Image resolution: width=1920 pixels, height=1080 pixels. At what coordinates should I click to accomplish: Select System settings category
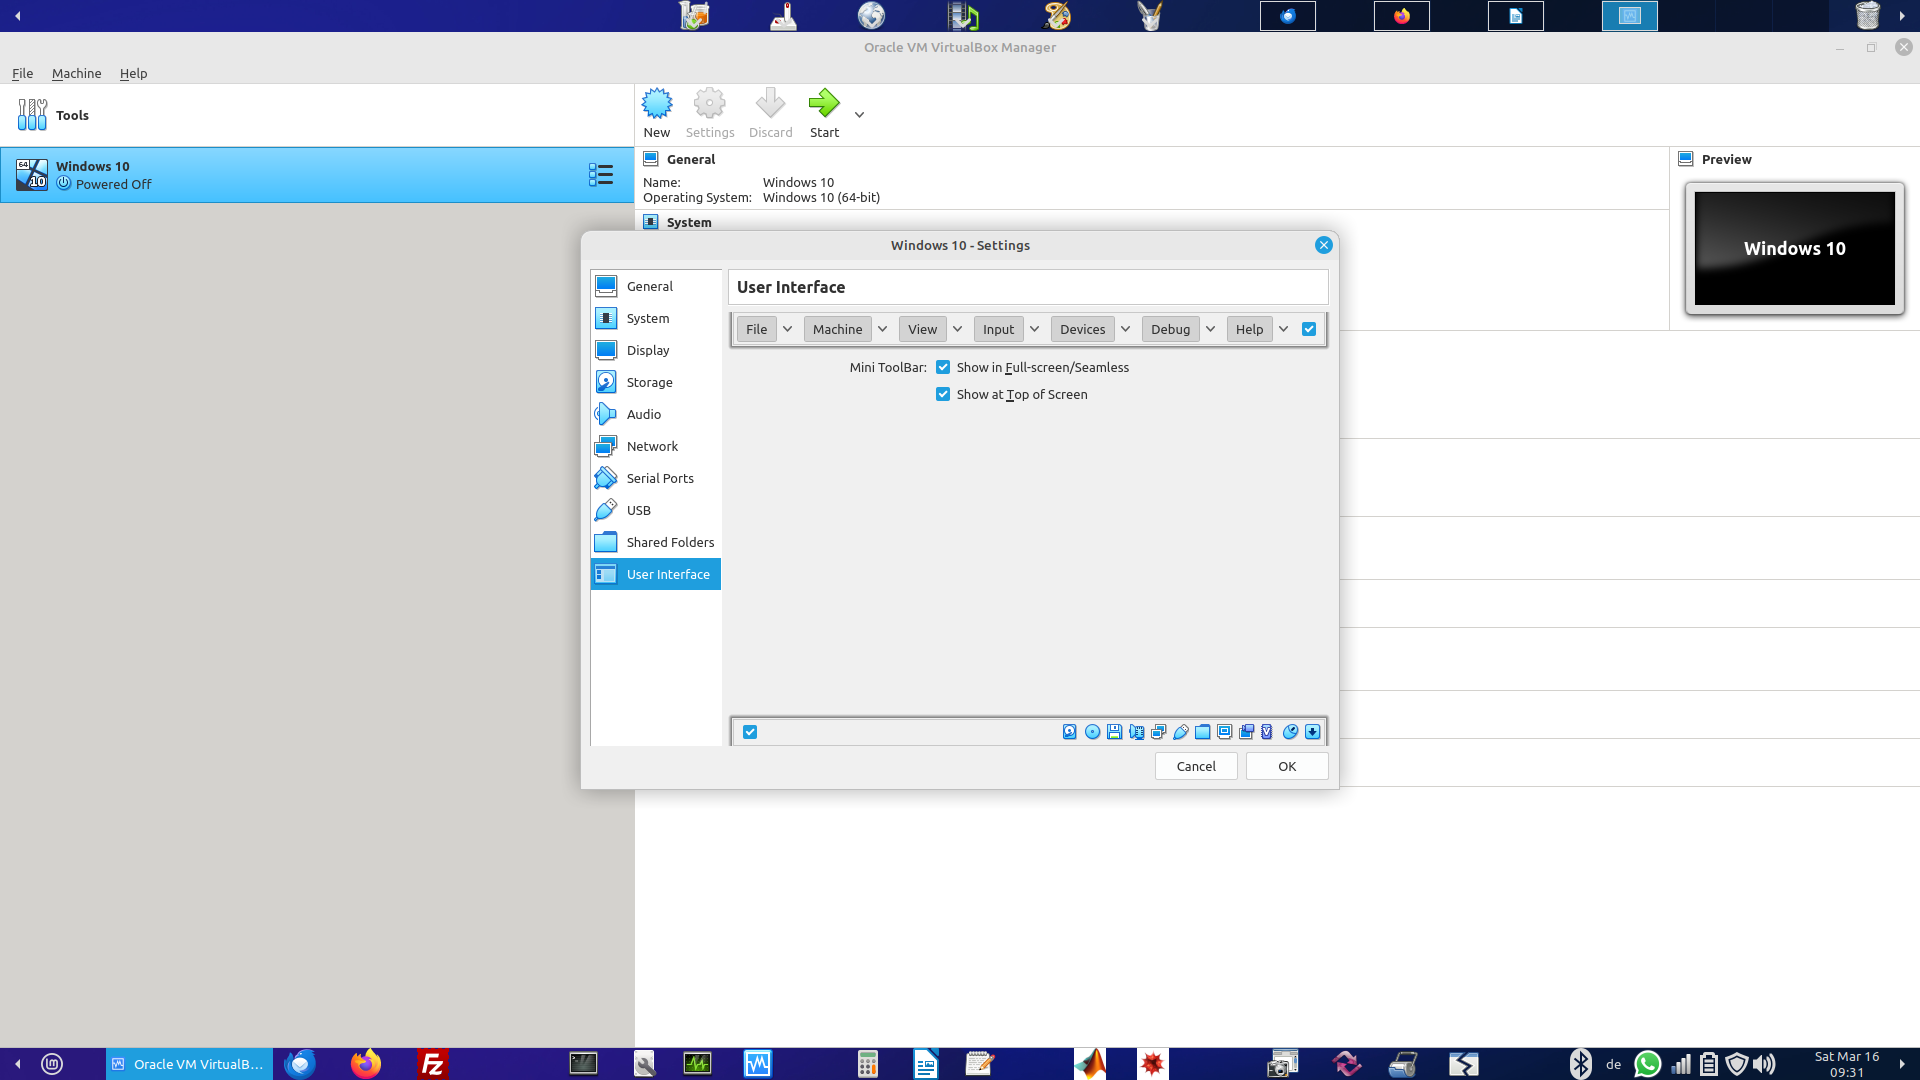click(x=656, y=318)
